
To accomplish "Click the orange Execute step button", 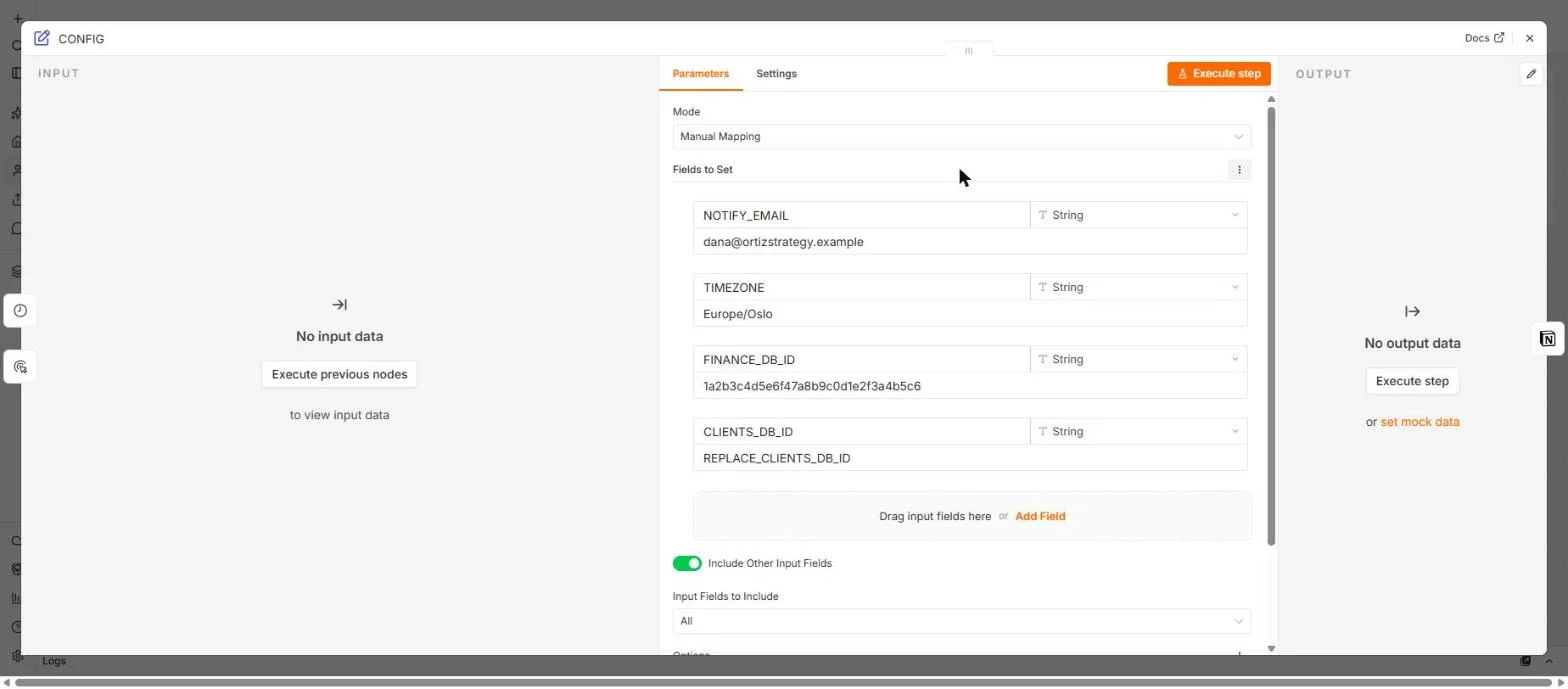I will (1218, 74).
